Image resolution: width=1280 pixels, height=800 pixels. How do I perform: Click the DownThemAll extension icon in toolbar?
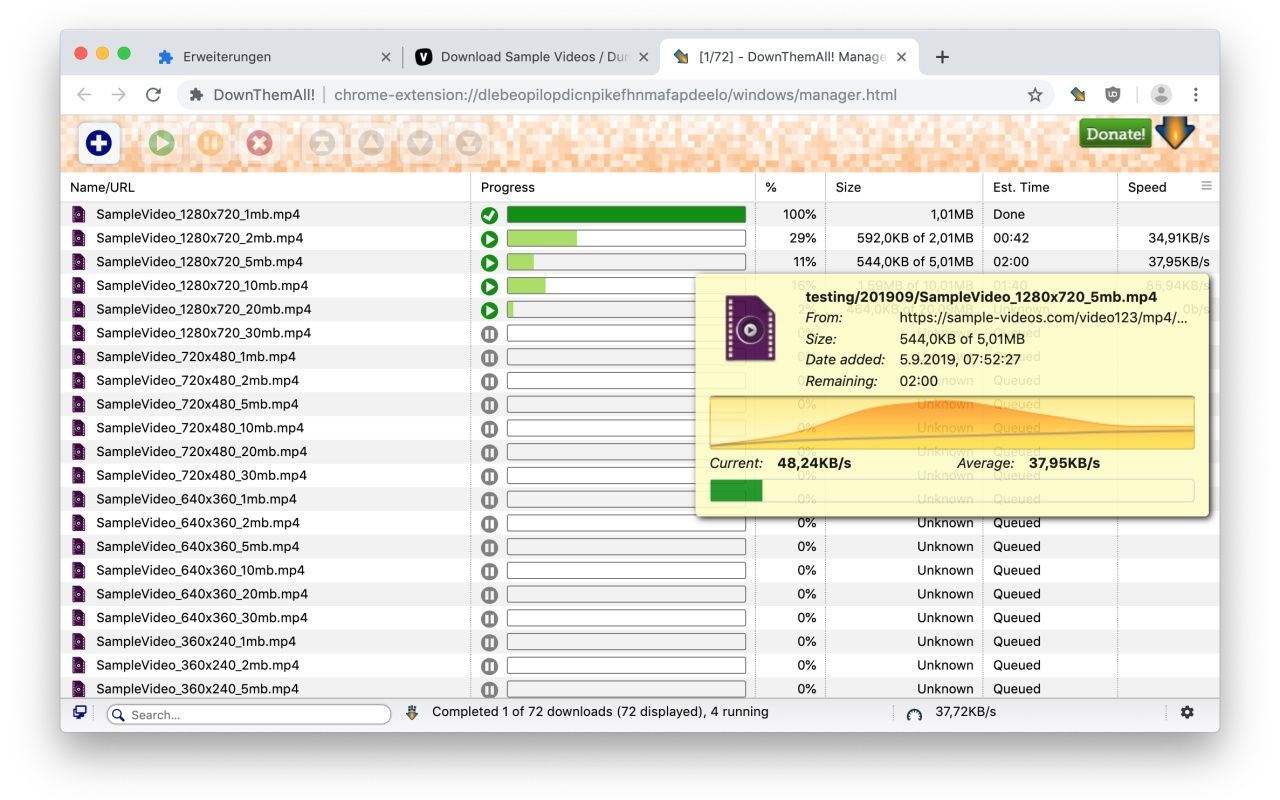1078,95
